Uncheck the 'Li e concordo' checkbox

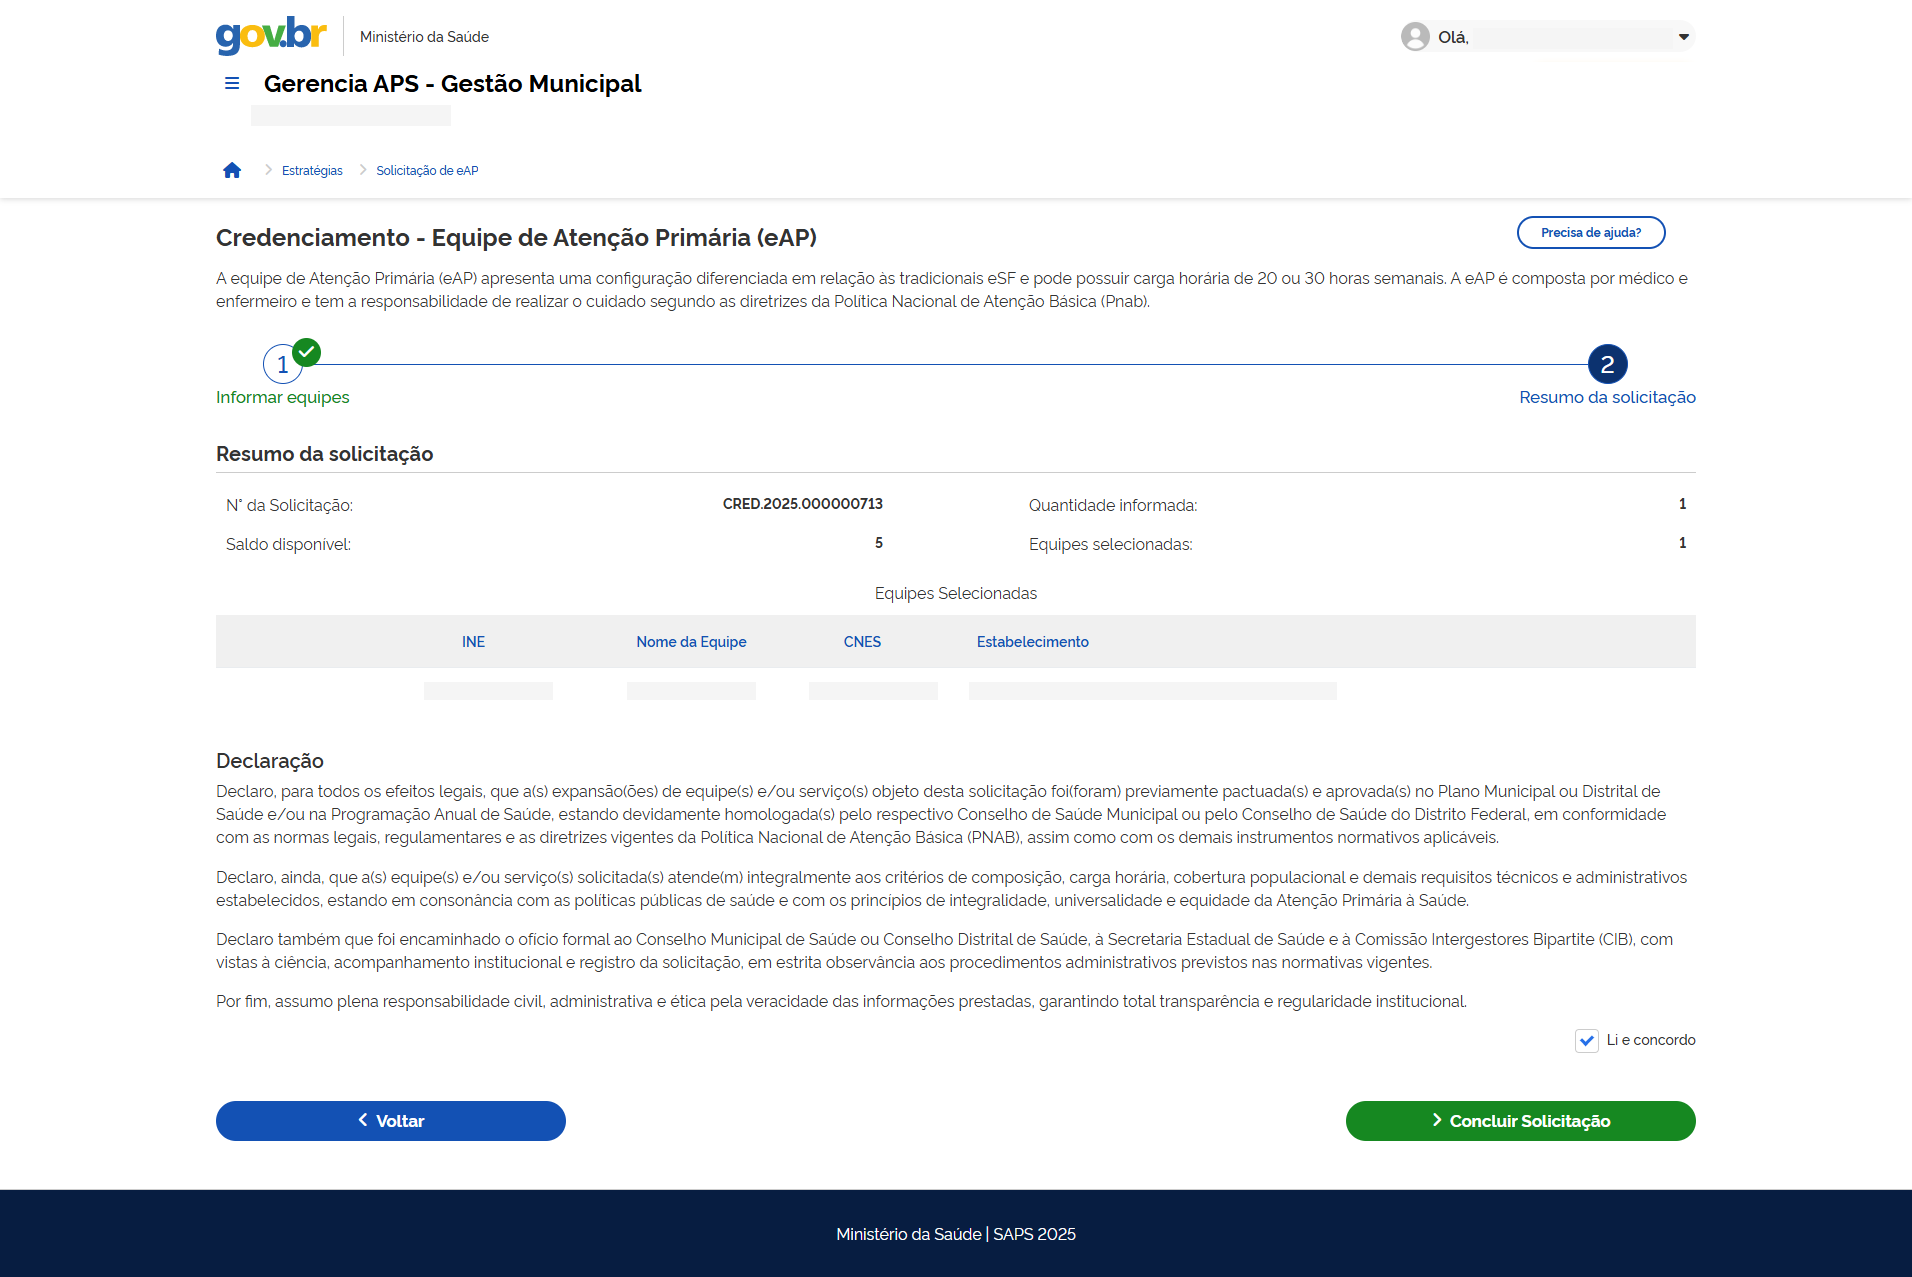[1586, 1041]
